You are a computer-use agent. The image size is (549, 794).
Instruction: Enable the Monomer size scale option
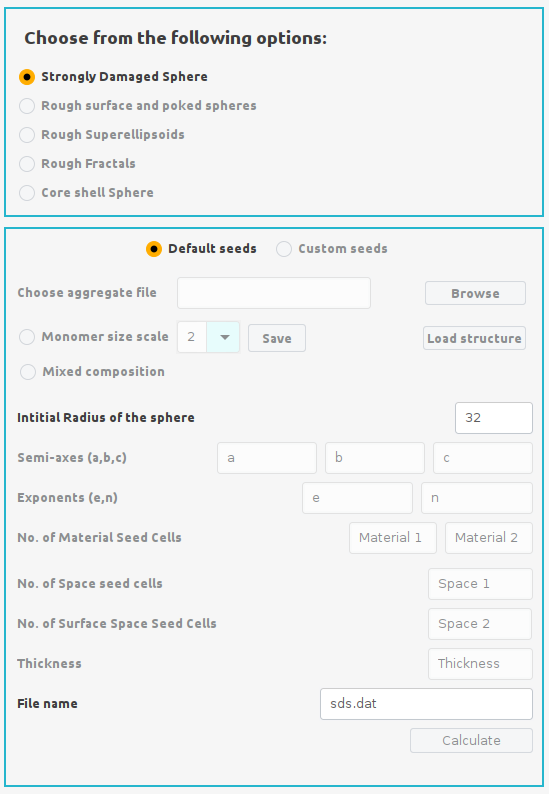point(27,337)
